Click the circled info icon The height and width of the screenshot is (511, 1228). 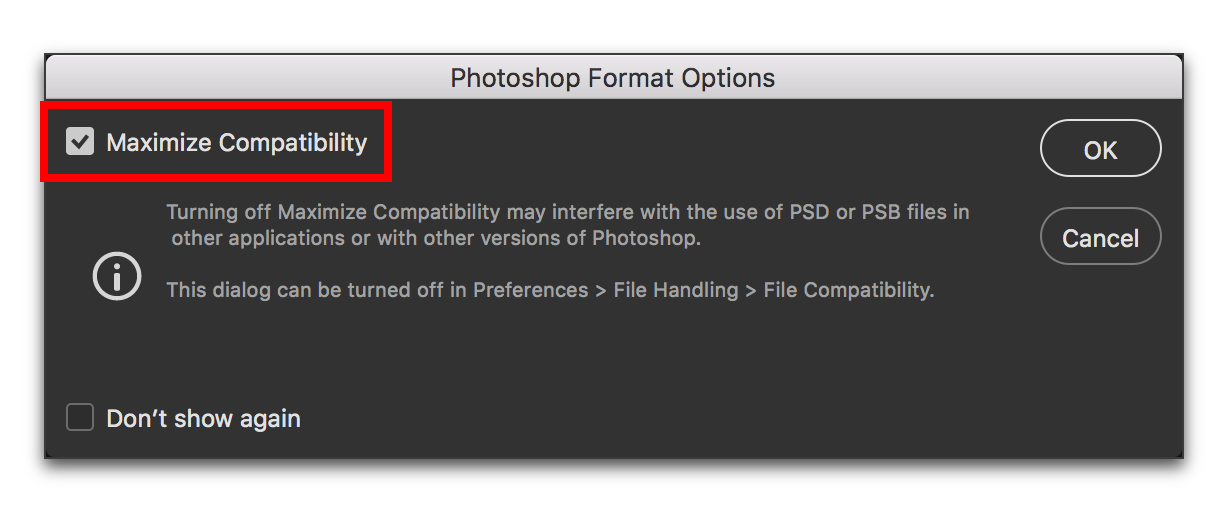[x=116, y=276]
